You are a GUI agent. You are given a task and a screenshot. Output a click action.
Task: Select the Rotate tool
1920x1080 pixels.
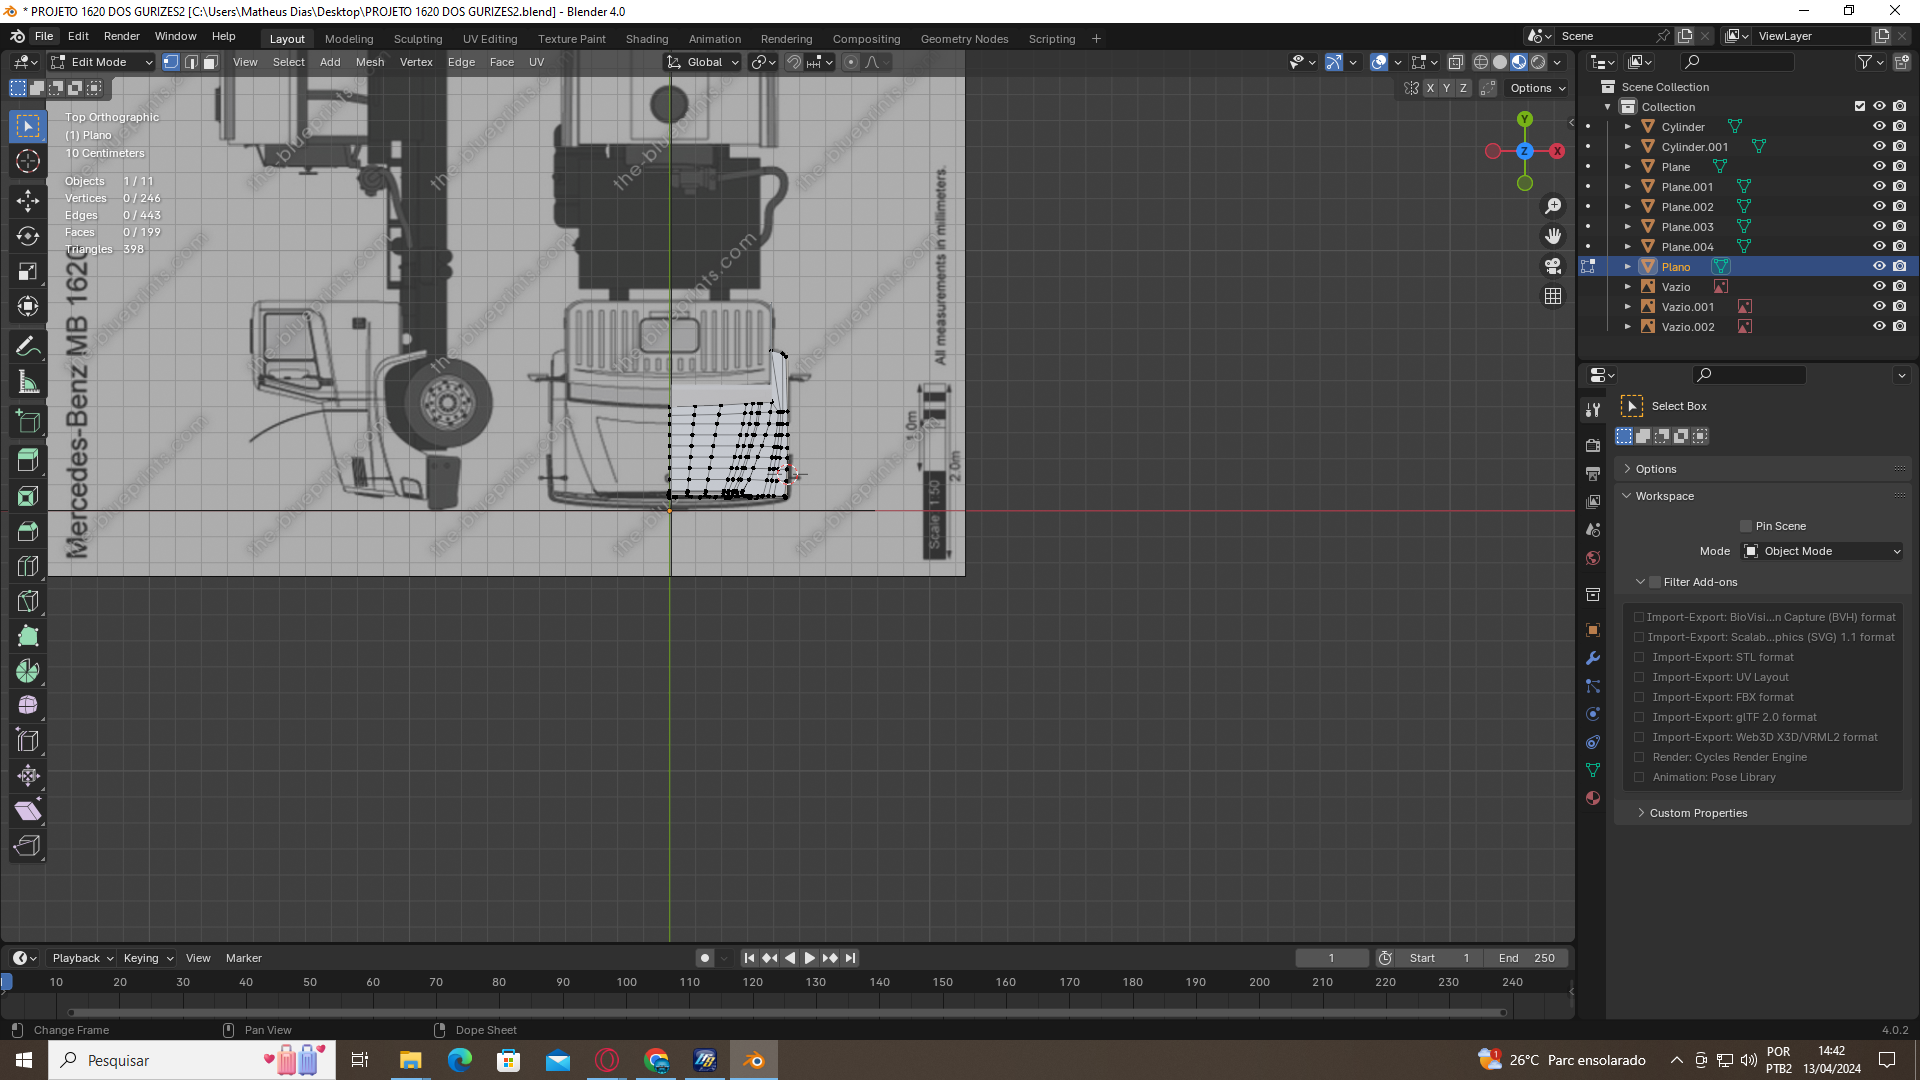pos(28,236)
